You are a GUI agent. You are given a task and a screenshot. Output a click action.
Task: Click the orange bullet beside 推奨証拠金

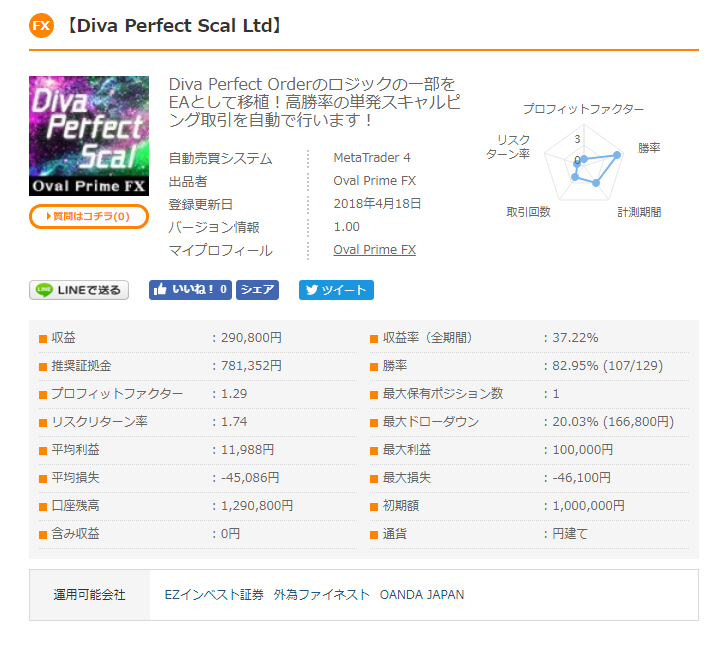[43, 367]
